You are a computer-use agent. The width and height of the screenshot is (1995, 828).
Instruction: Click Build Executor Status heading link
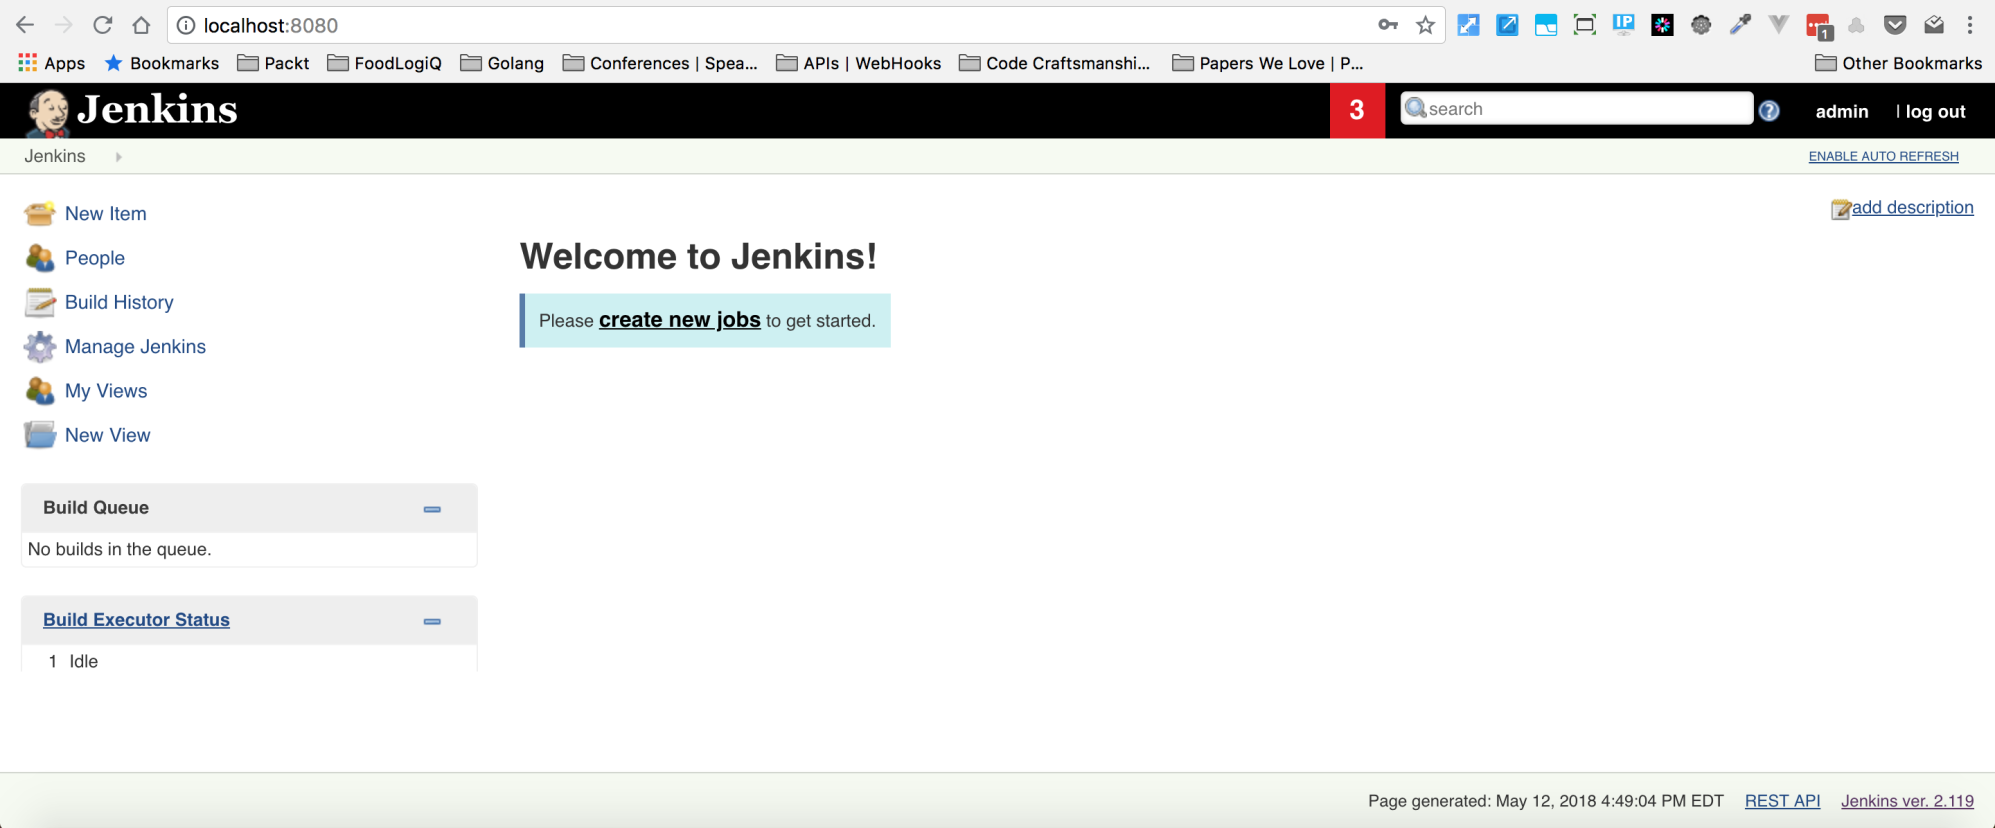coord(136,620)
